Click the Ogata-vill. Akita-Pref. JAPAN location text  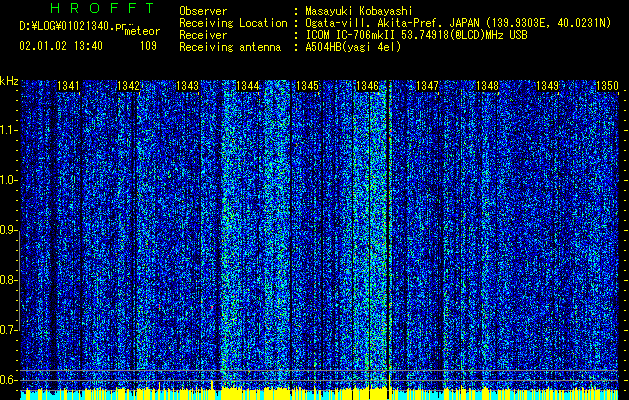[458, 23]
